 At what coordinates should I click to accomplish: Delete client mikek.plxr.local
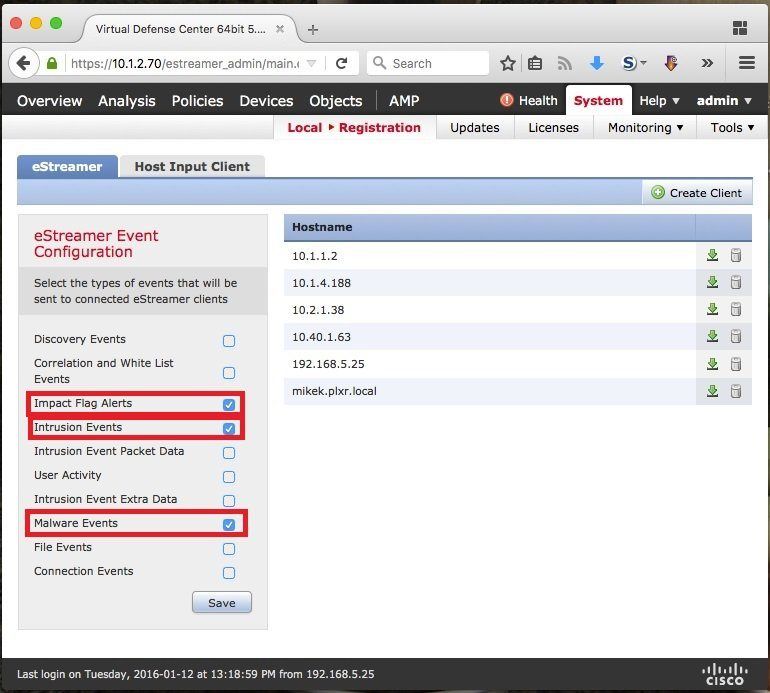click(x=736, y=391)
